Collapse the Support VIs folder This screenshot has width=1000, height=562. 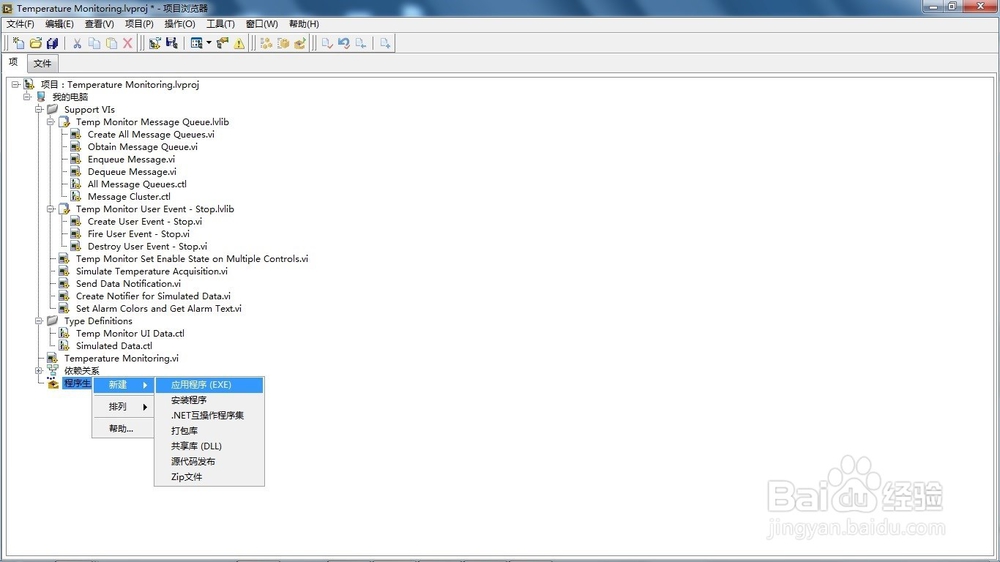pos(39,109)
